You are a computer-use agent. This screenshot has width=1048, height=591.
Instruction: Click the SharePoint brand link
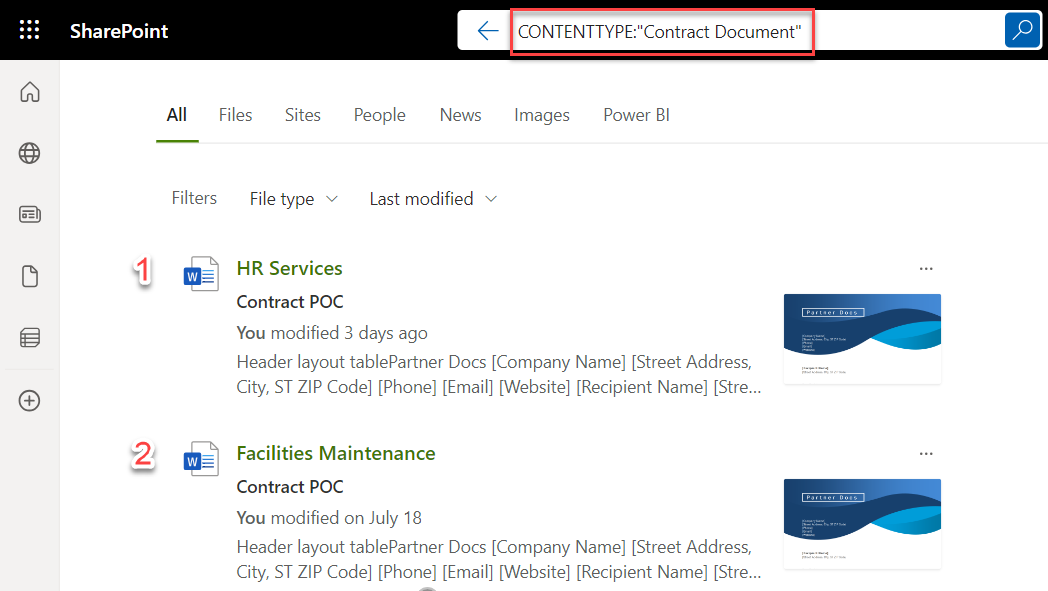click(119, 31)
